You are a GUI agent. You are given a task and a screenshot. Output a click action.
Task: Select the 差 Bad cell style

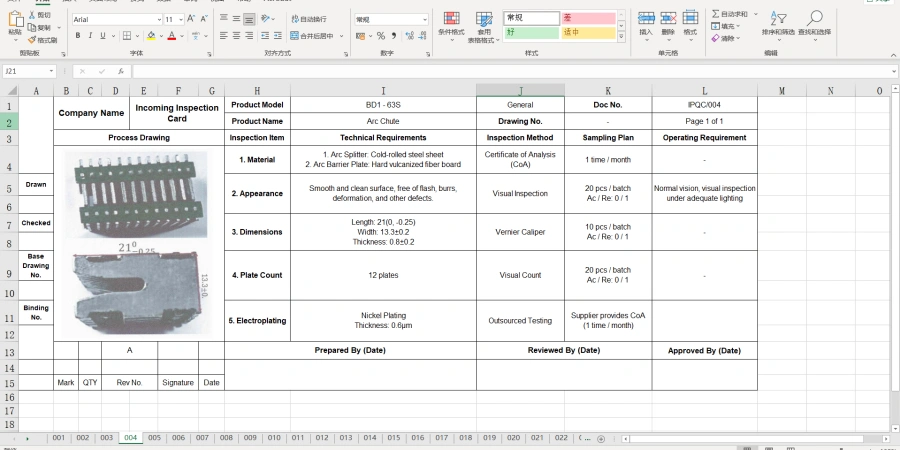pos(588,18)
